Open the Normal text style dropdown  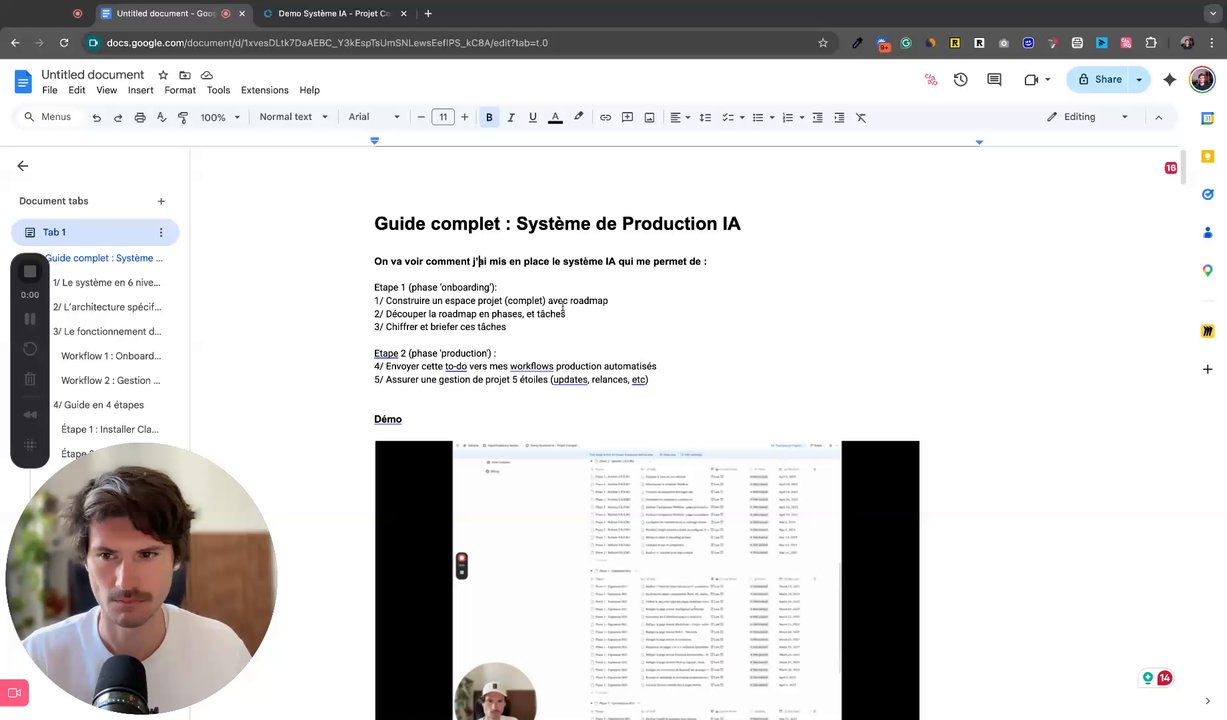tap(291, 117)
